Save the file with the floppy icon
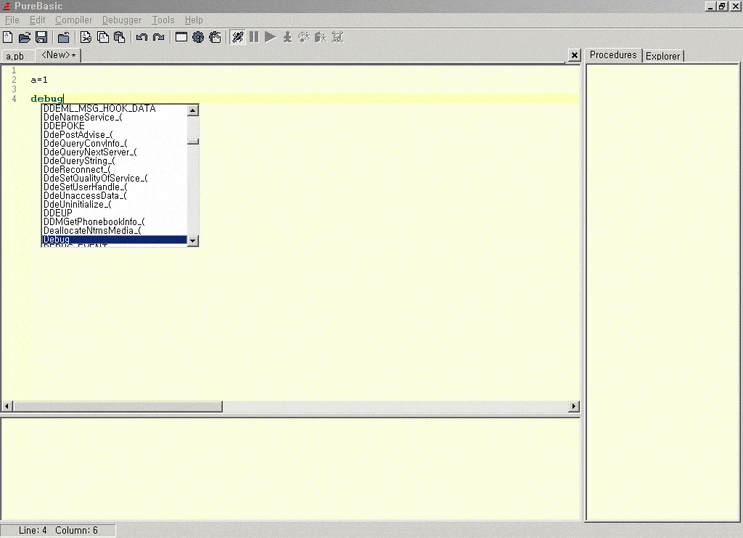743x538 pixels. [x=41, y=37]
